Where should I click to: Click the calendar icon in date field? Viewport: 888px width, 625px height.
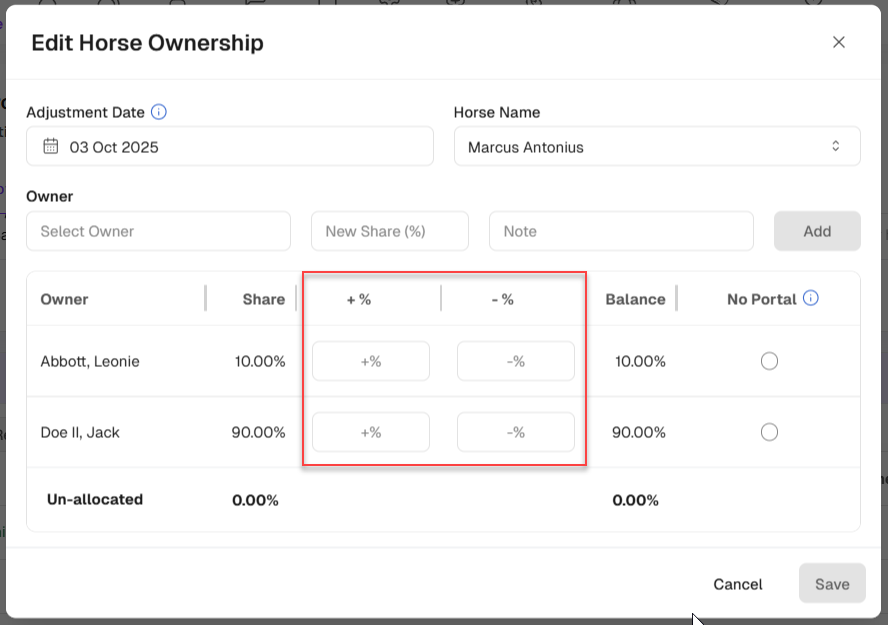[x=51, y=146]
